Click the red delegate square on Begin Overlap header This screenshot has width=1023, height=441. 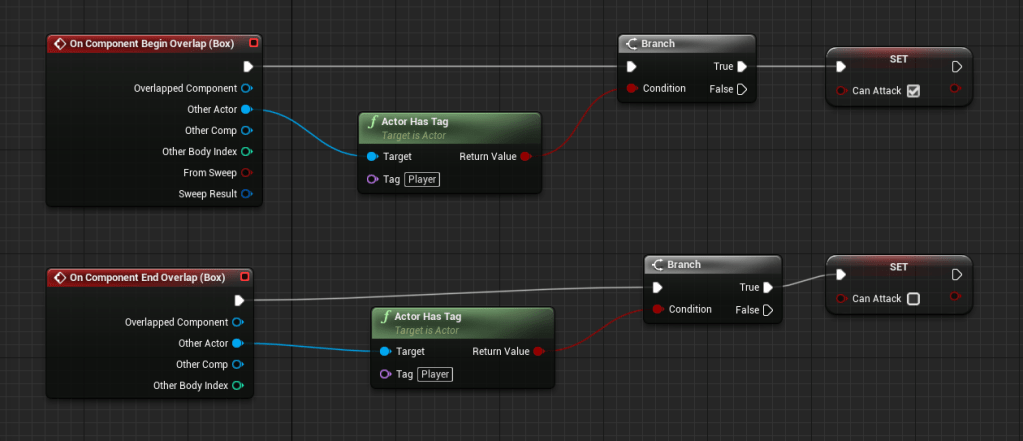pos(253,43)
